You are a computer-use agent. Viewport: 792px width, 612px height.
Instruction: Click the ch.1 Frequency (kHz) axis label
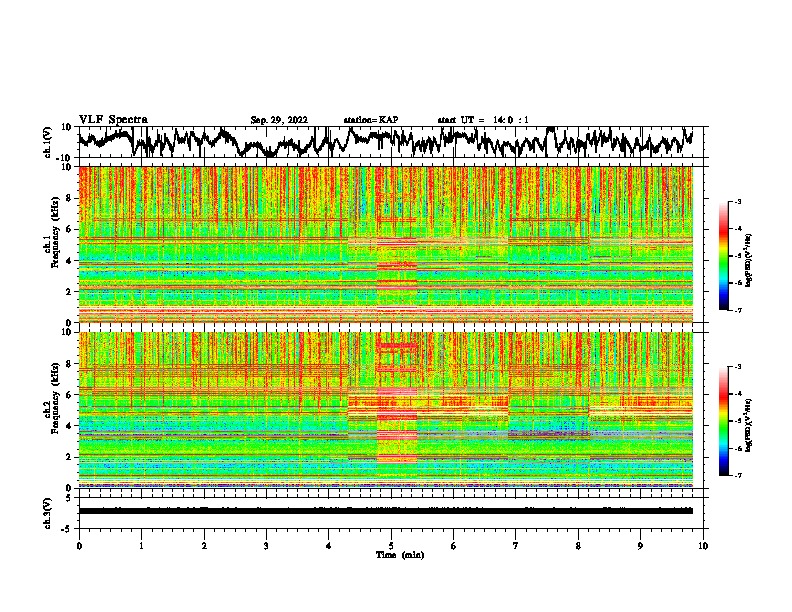click(55, 233)
